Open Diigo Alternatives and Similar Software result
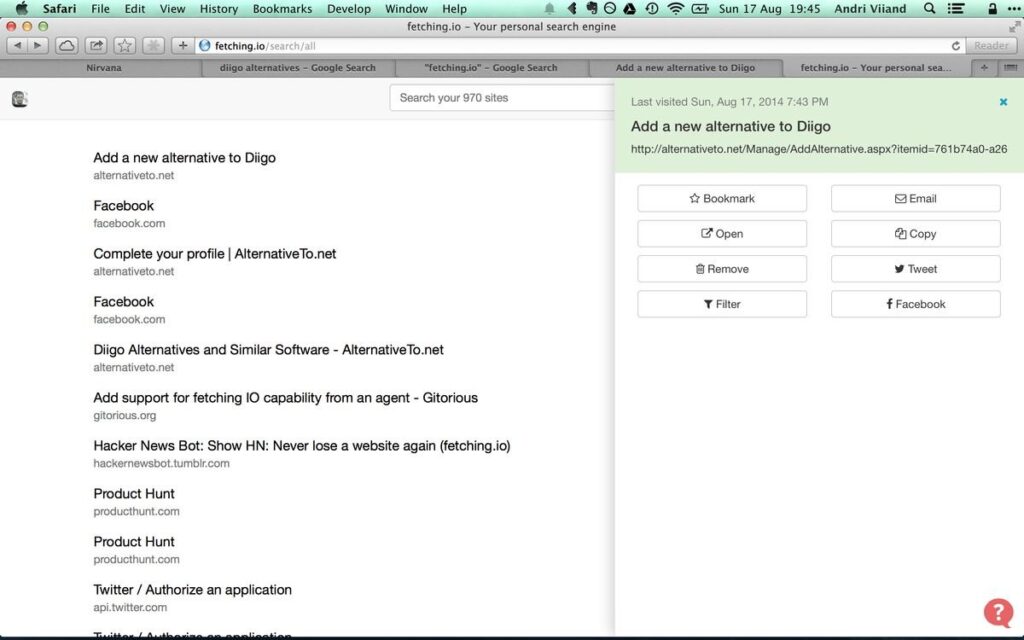The image size is (1024, 640). pos(268,349)
